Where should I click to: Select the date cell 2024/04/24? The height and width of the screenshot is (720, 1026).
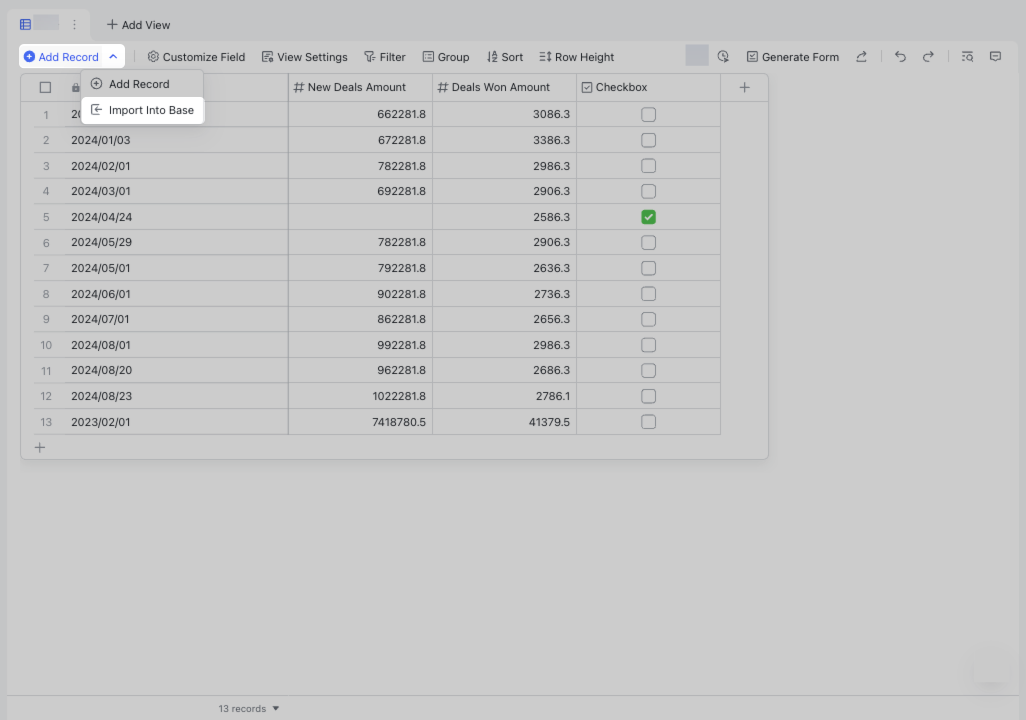point(176,217)
